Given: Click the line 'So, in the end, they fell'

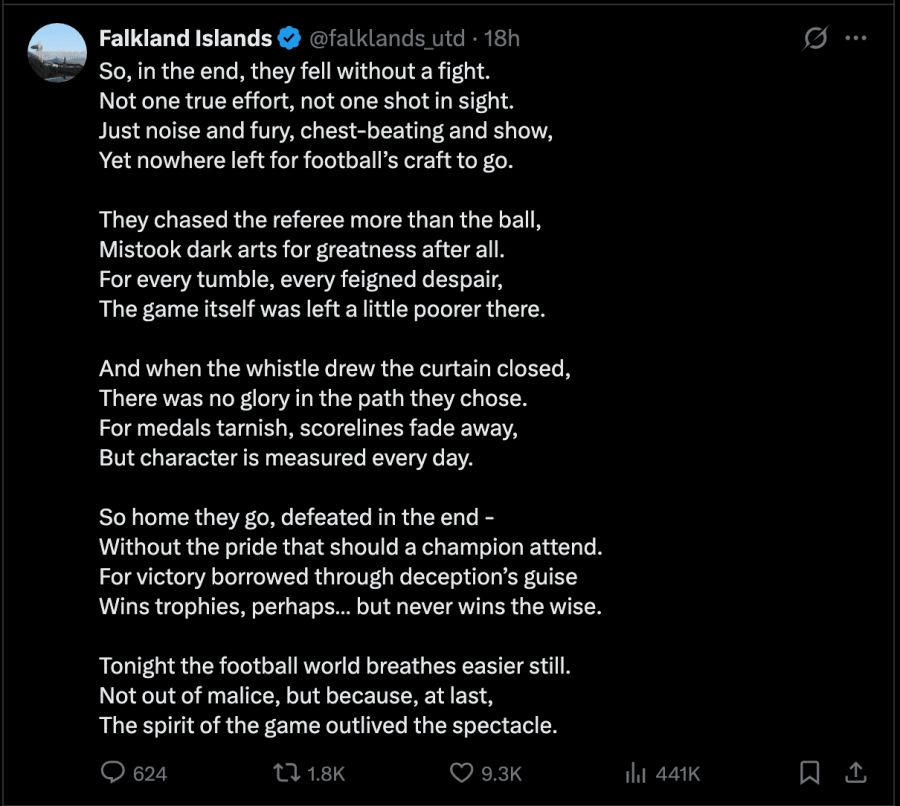Looking at the screenshot, I should [x=294, y=71].
